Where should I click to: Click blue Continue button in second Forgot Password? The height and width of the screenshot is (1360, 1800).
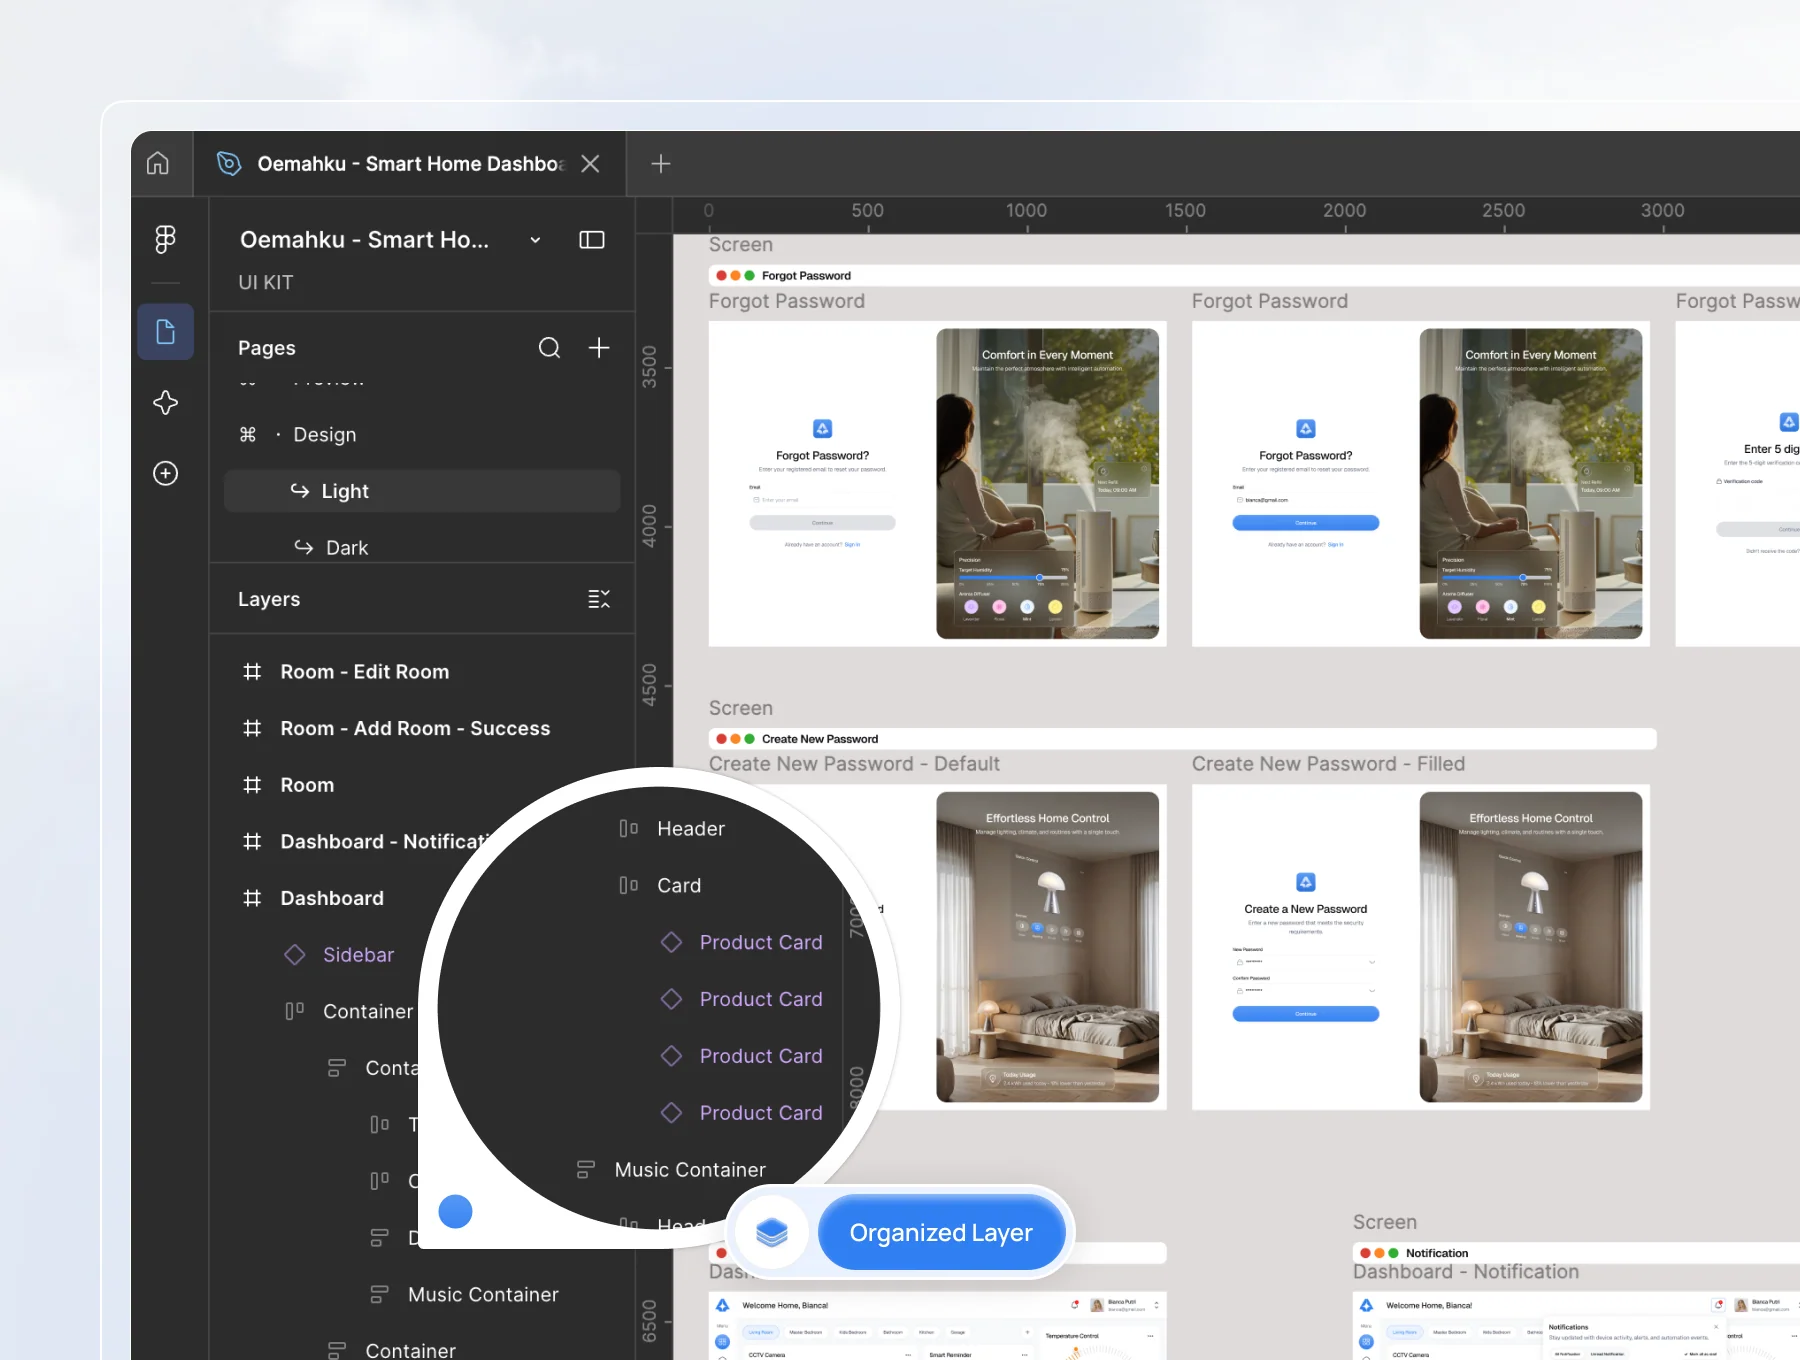[x=1305, y=523]
